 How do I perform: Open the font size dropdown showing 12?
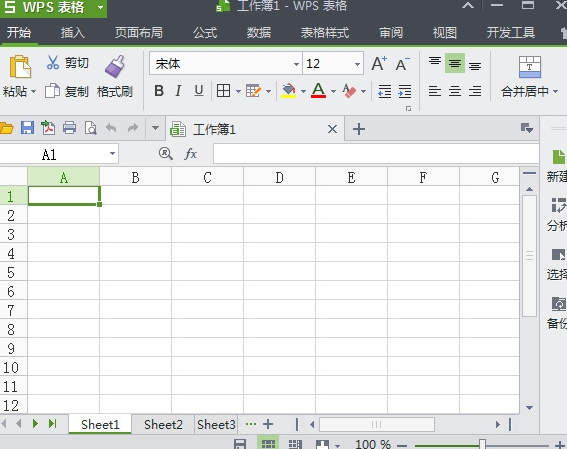click(357, 64)
